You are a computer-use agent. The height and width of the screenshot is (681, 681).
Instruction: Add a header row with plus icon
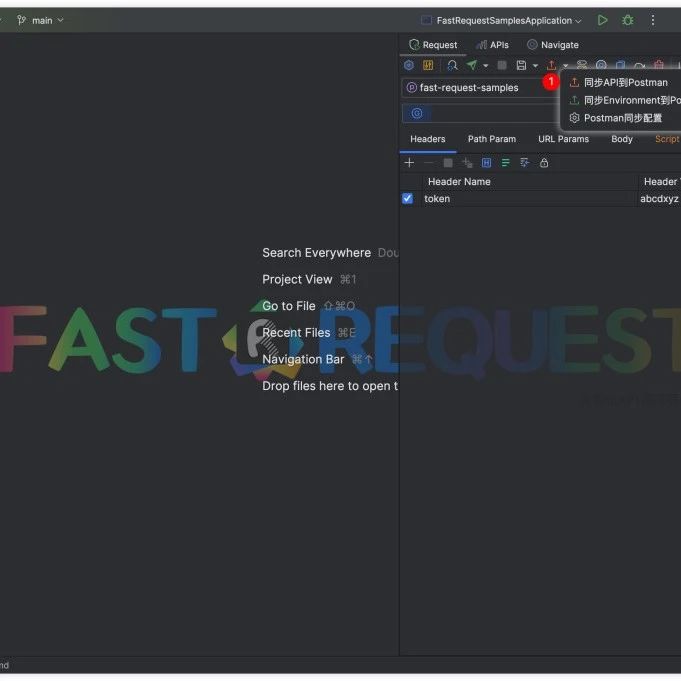coord(409,163)
